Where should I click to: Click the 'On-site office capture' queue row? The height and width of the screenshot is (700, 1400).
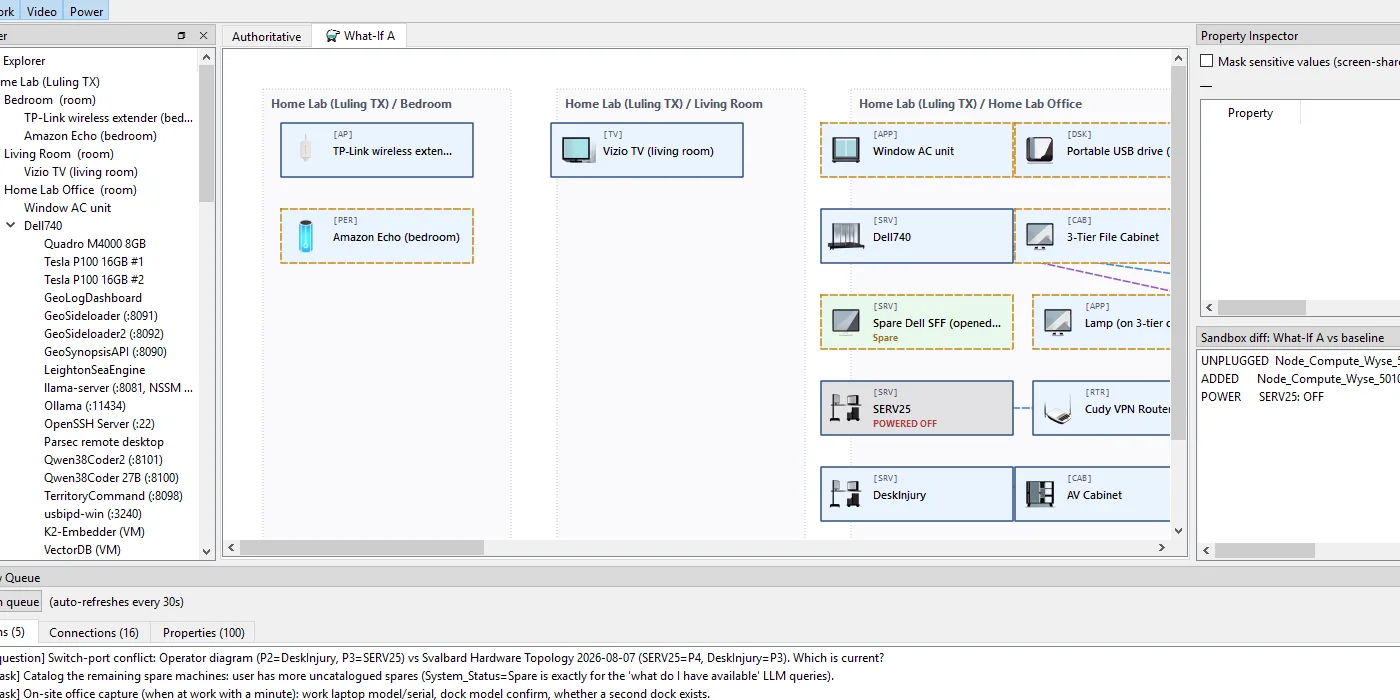(x=355, y=693)
